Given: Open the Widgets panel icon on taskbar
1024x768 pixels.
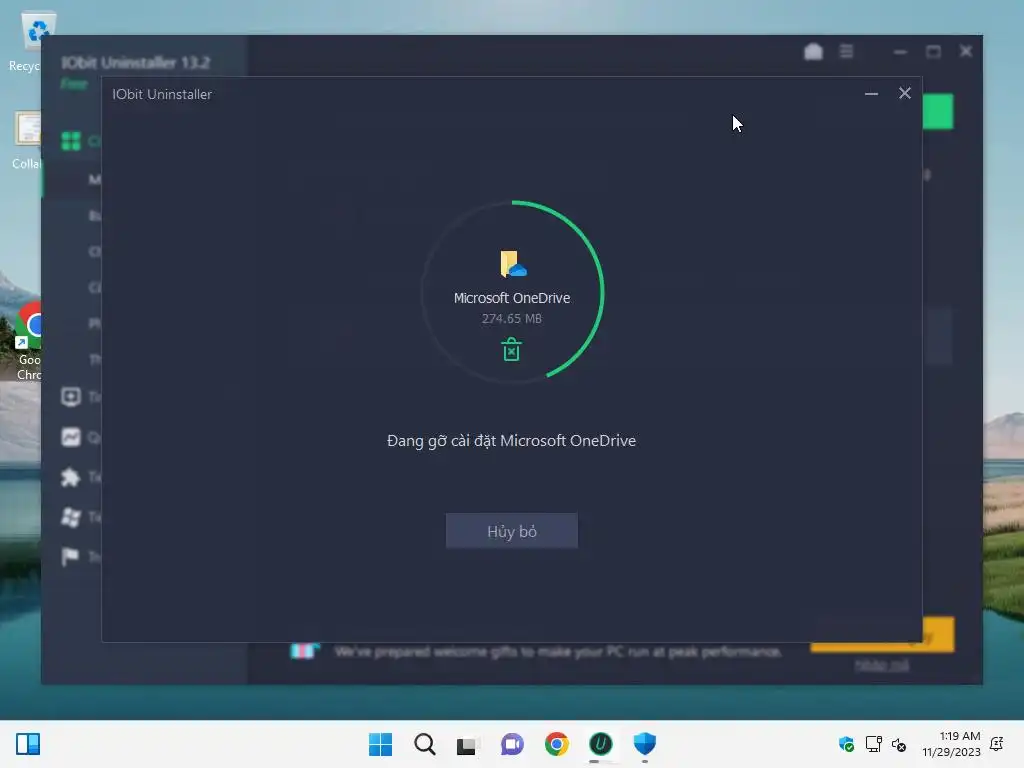Looking at the screenshot, I should 28,744.
